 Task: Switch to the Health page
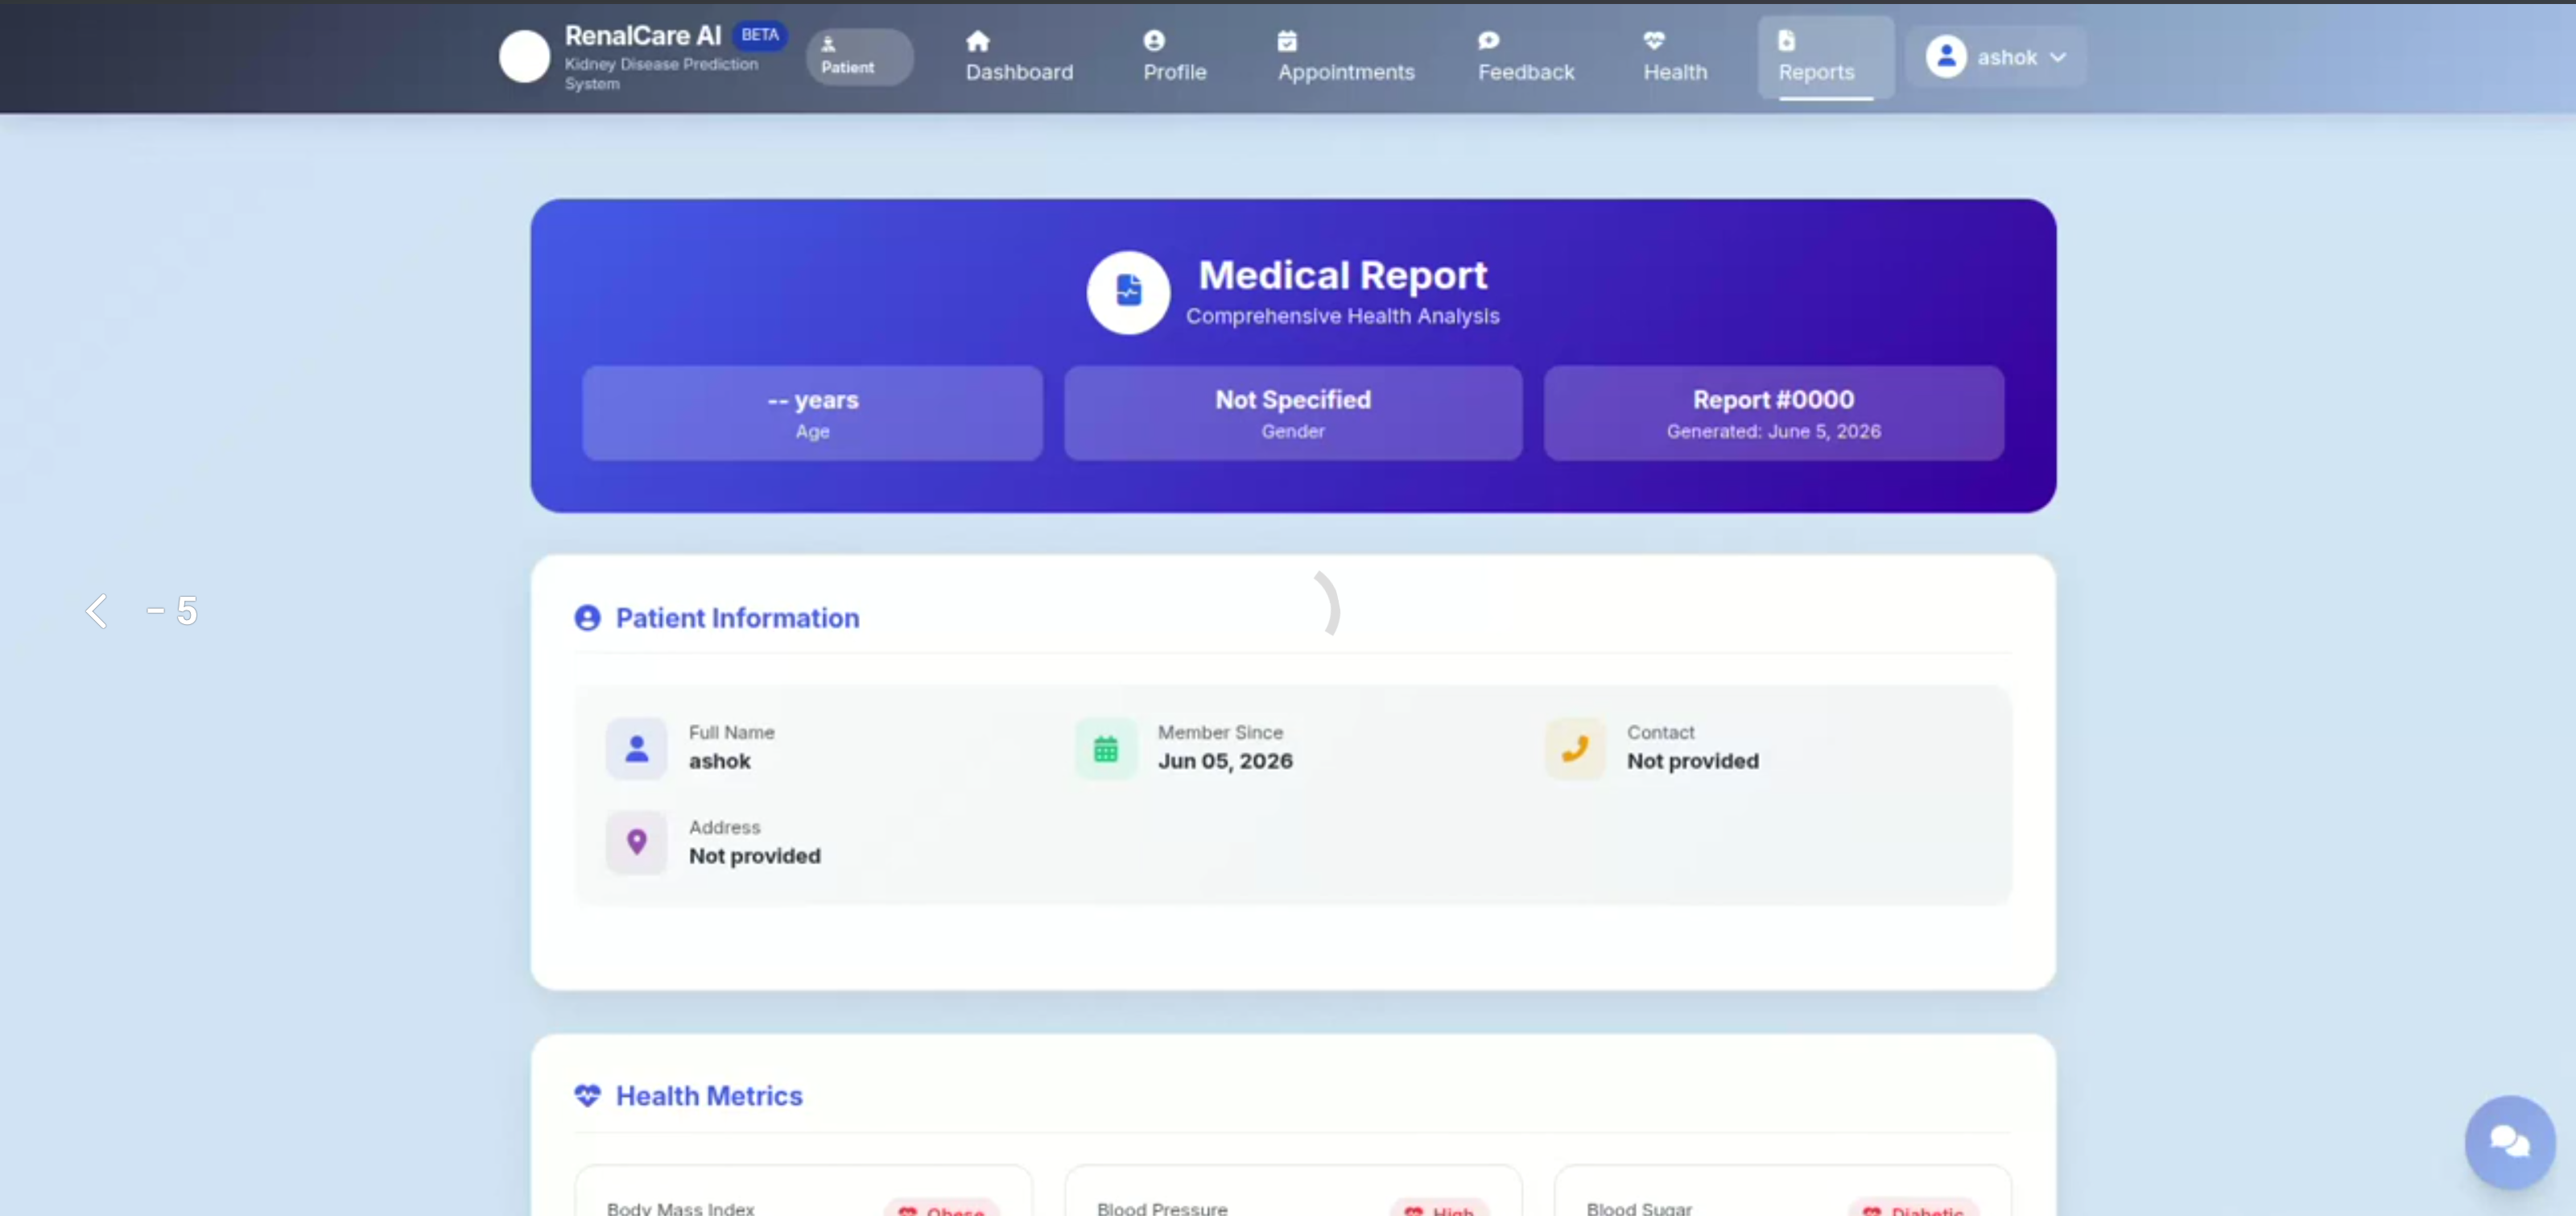click(x=1675, y=57)
